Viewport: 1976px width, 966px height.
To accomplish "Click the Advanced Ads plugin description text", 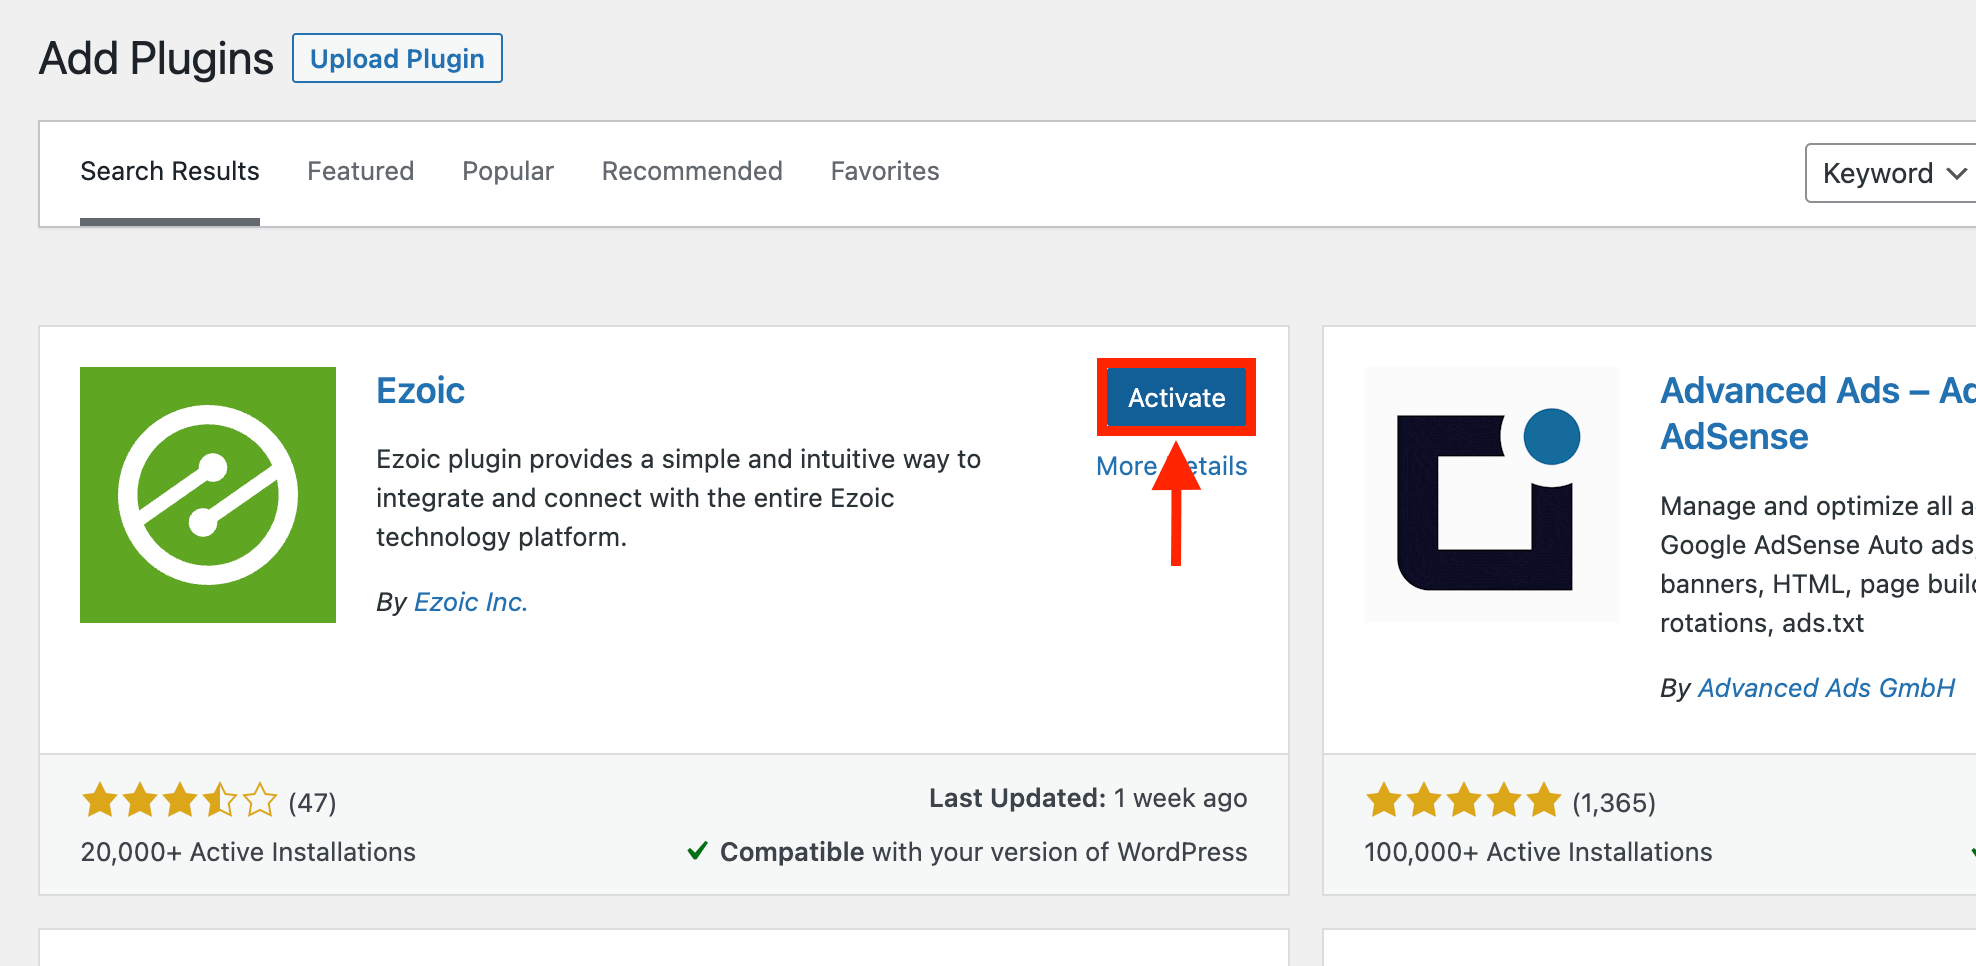I will (1818, 564).
